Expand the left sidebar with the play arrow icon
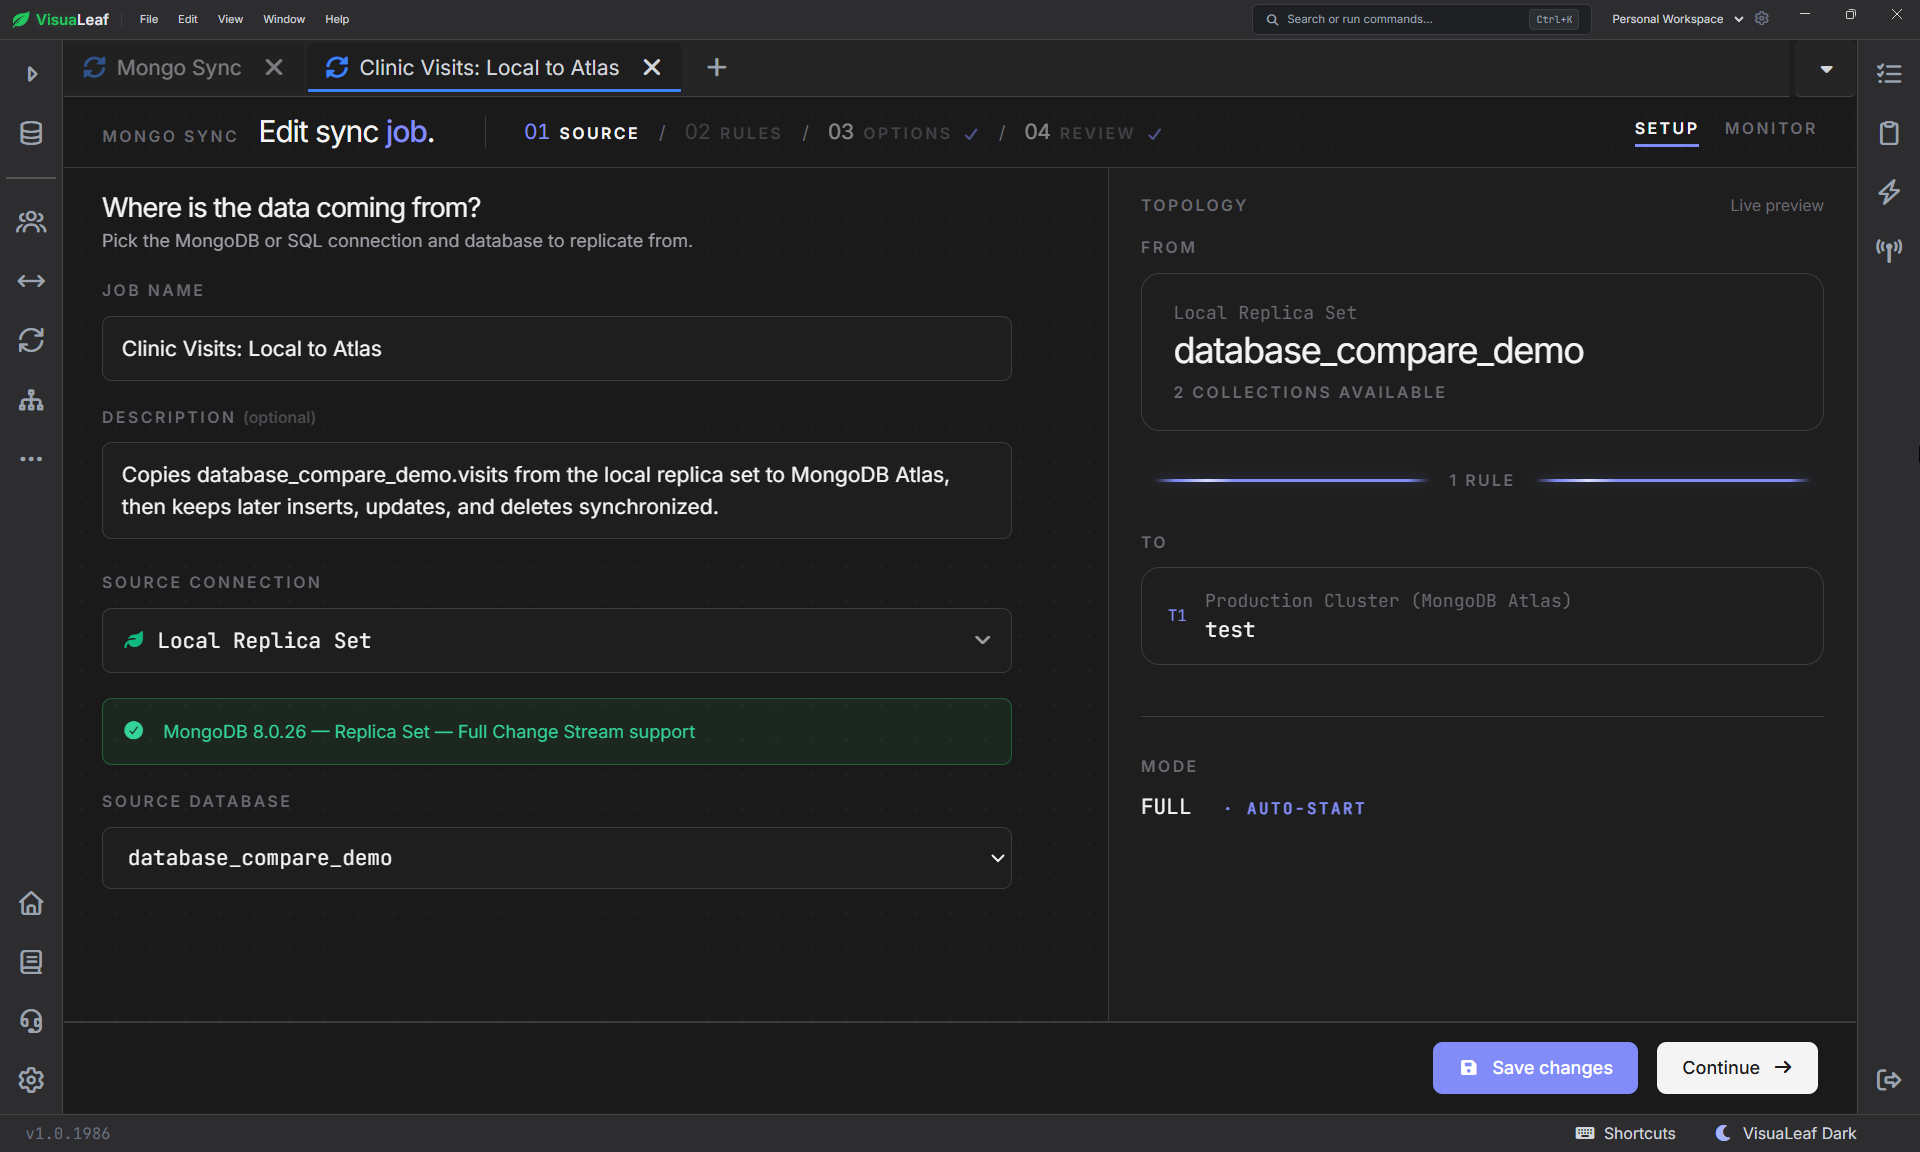This screenshot has width=1920, height=1152. (x=32, y=74)
